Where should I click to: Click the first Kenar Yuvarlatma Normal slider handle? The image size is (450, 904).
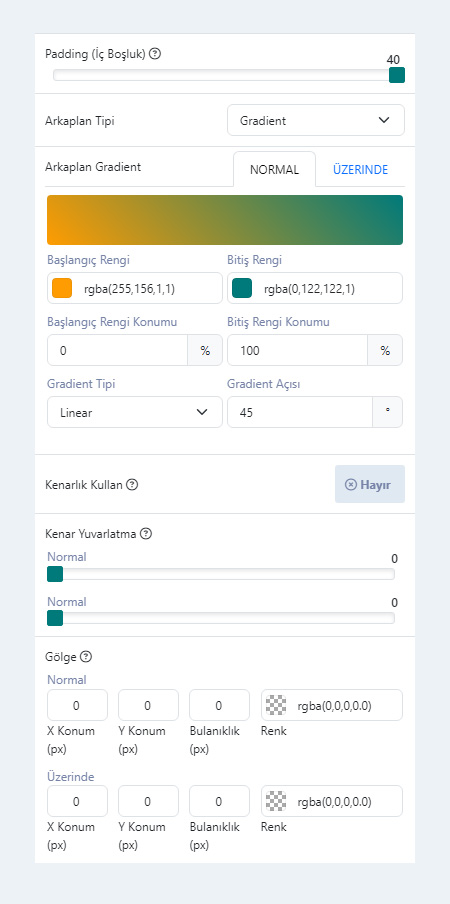pos(55,574)
